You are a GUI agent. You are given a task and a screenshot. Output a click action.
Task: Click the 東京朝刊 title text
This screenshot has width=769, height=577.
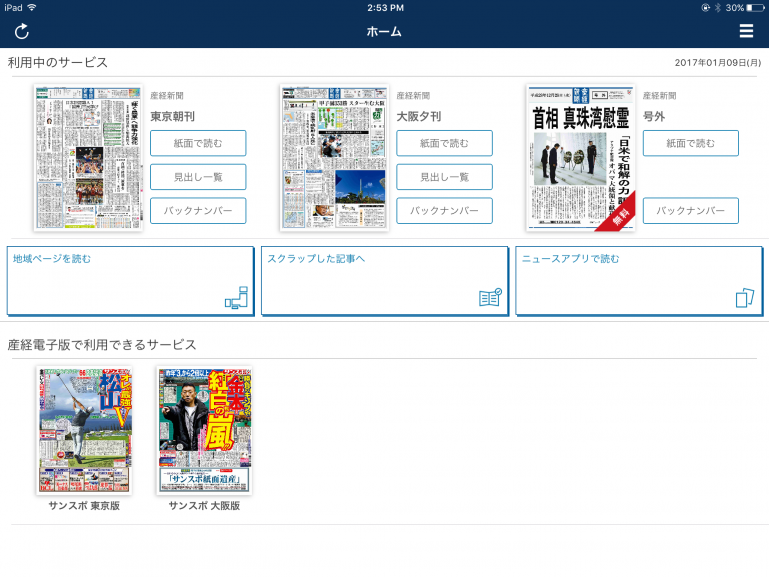point(173,116)
